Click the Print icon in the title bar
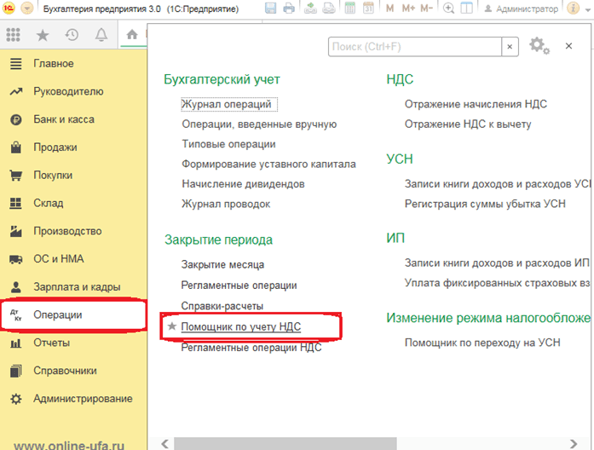Image resolution: width=594 pixels, height=450 pixels. click(289, 8)
